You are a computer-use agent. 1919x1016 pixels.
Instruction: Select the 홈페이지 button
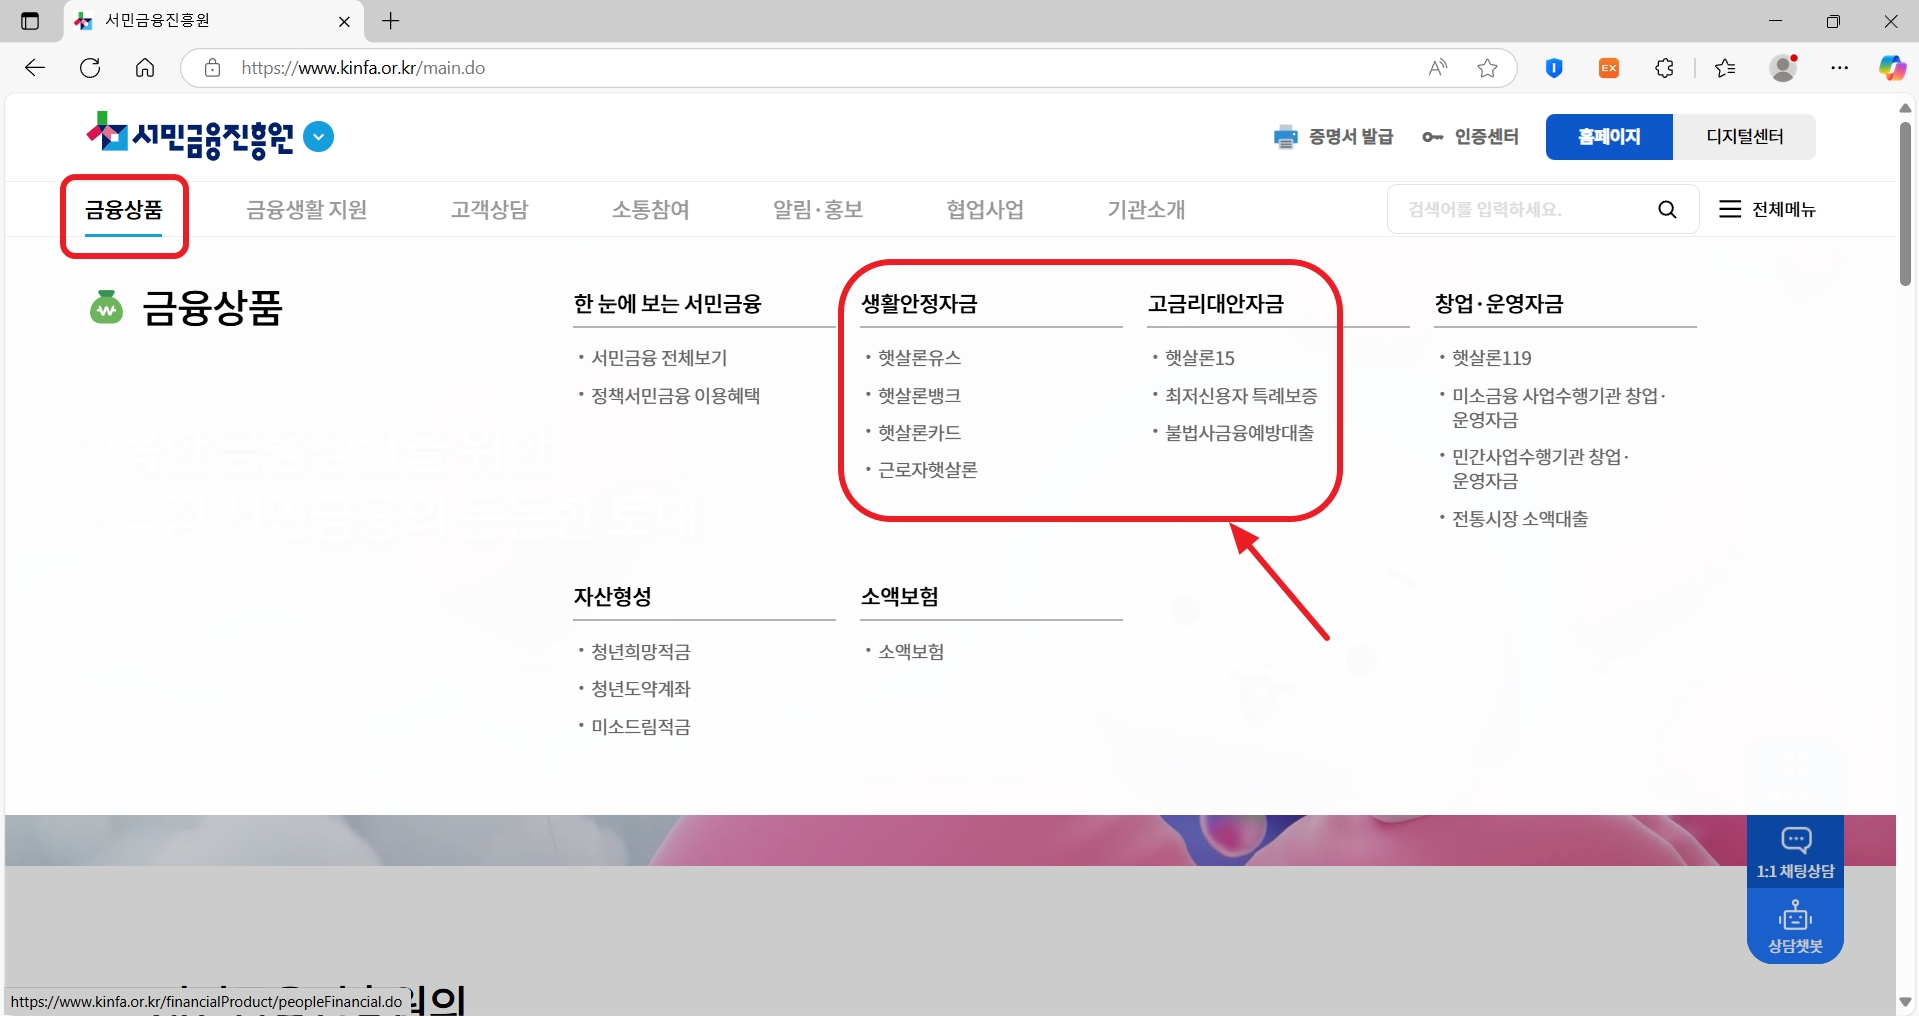1609,137
